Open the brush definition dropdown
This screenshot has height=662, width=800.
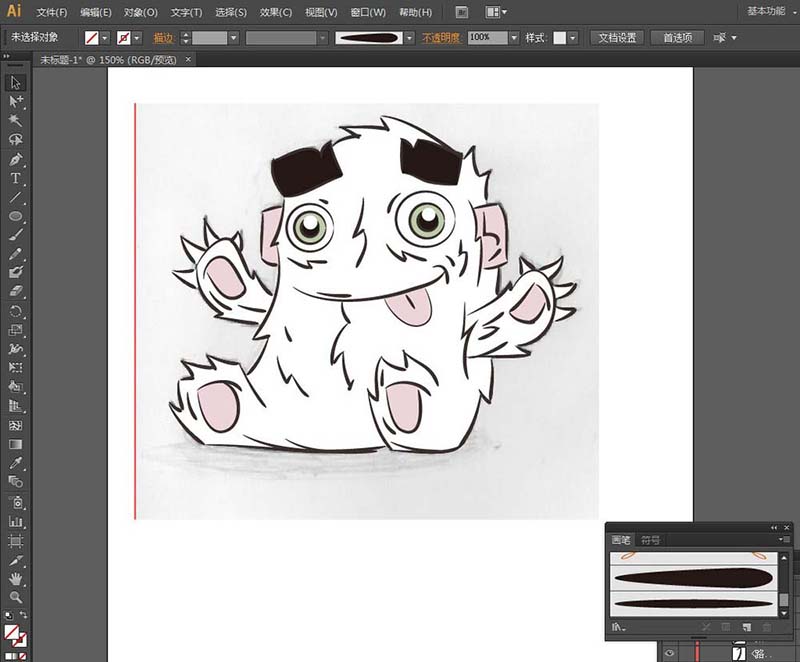point(409,38)
